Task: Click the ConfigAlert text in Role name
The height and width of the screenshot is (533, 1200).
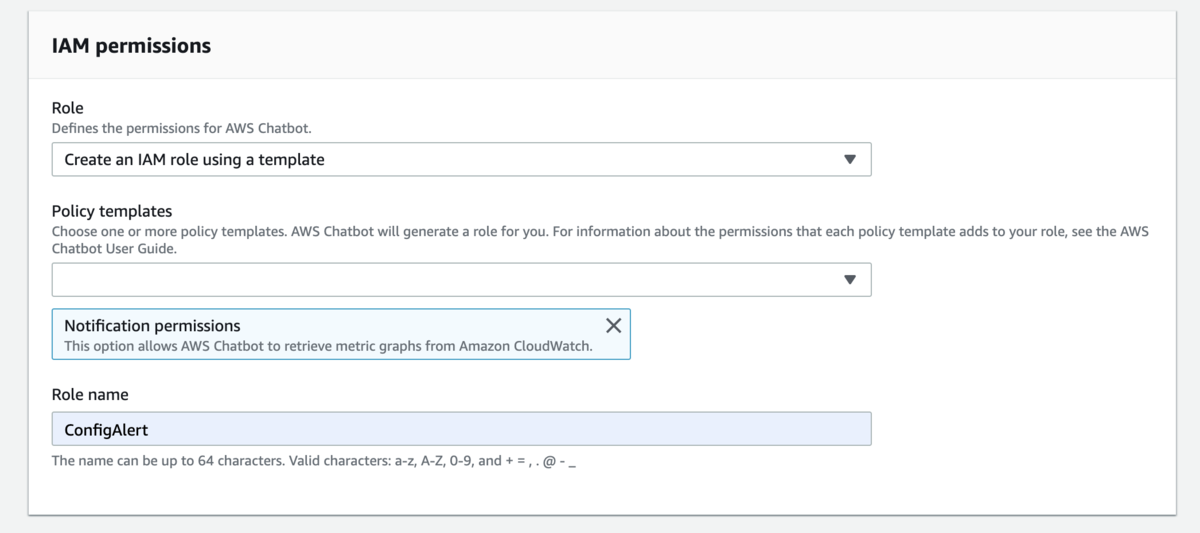Action: pos(106,430)
